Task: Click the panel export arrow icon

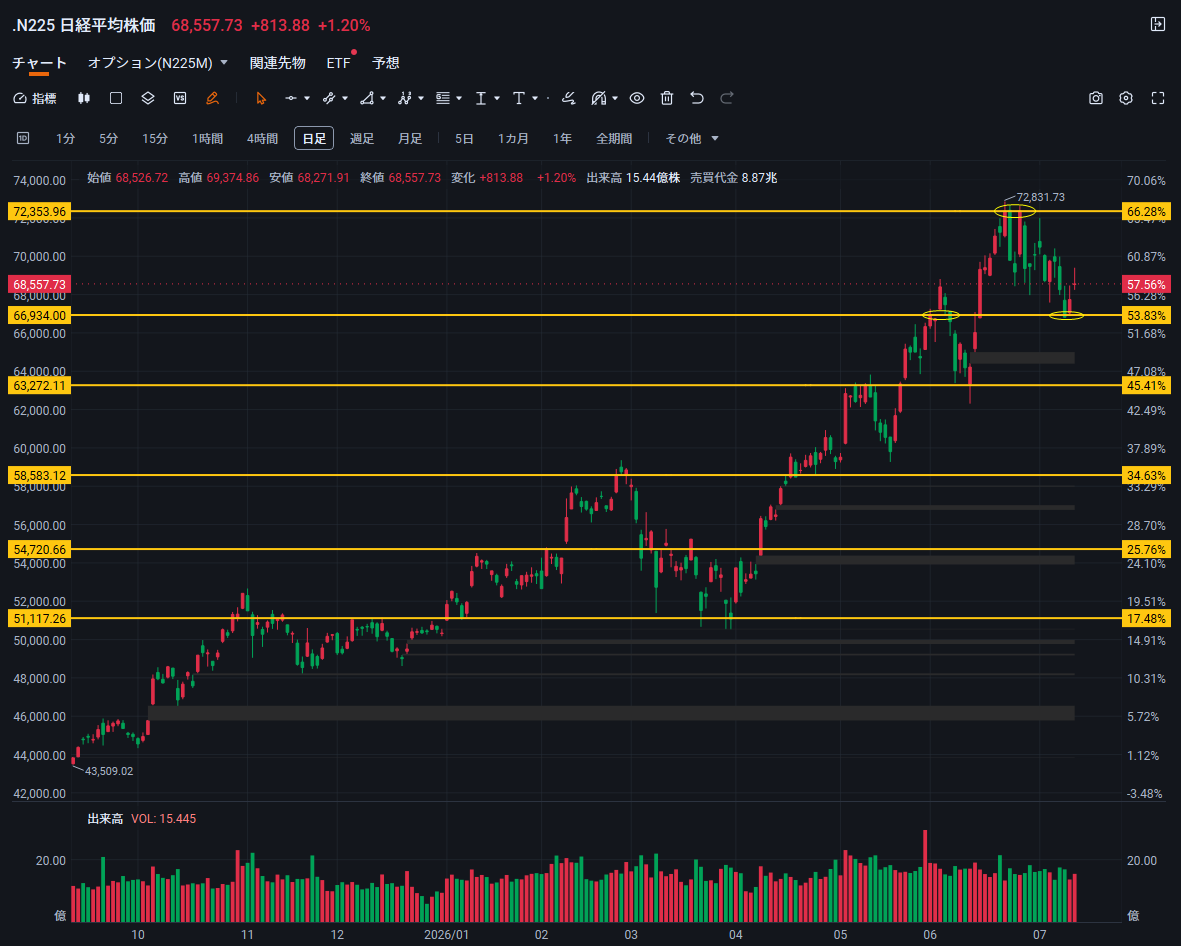Action: point(1158,24)
